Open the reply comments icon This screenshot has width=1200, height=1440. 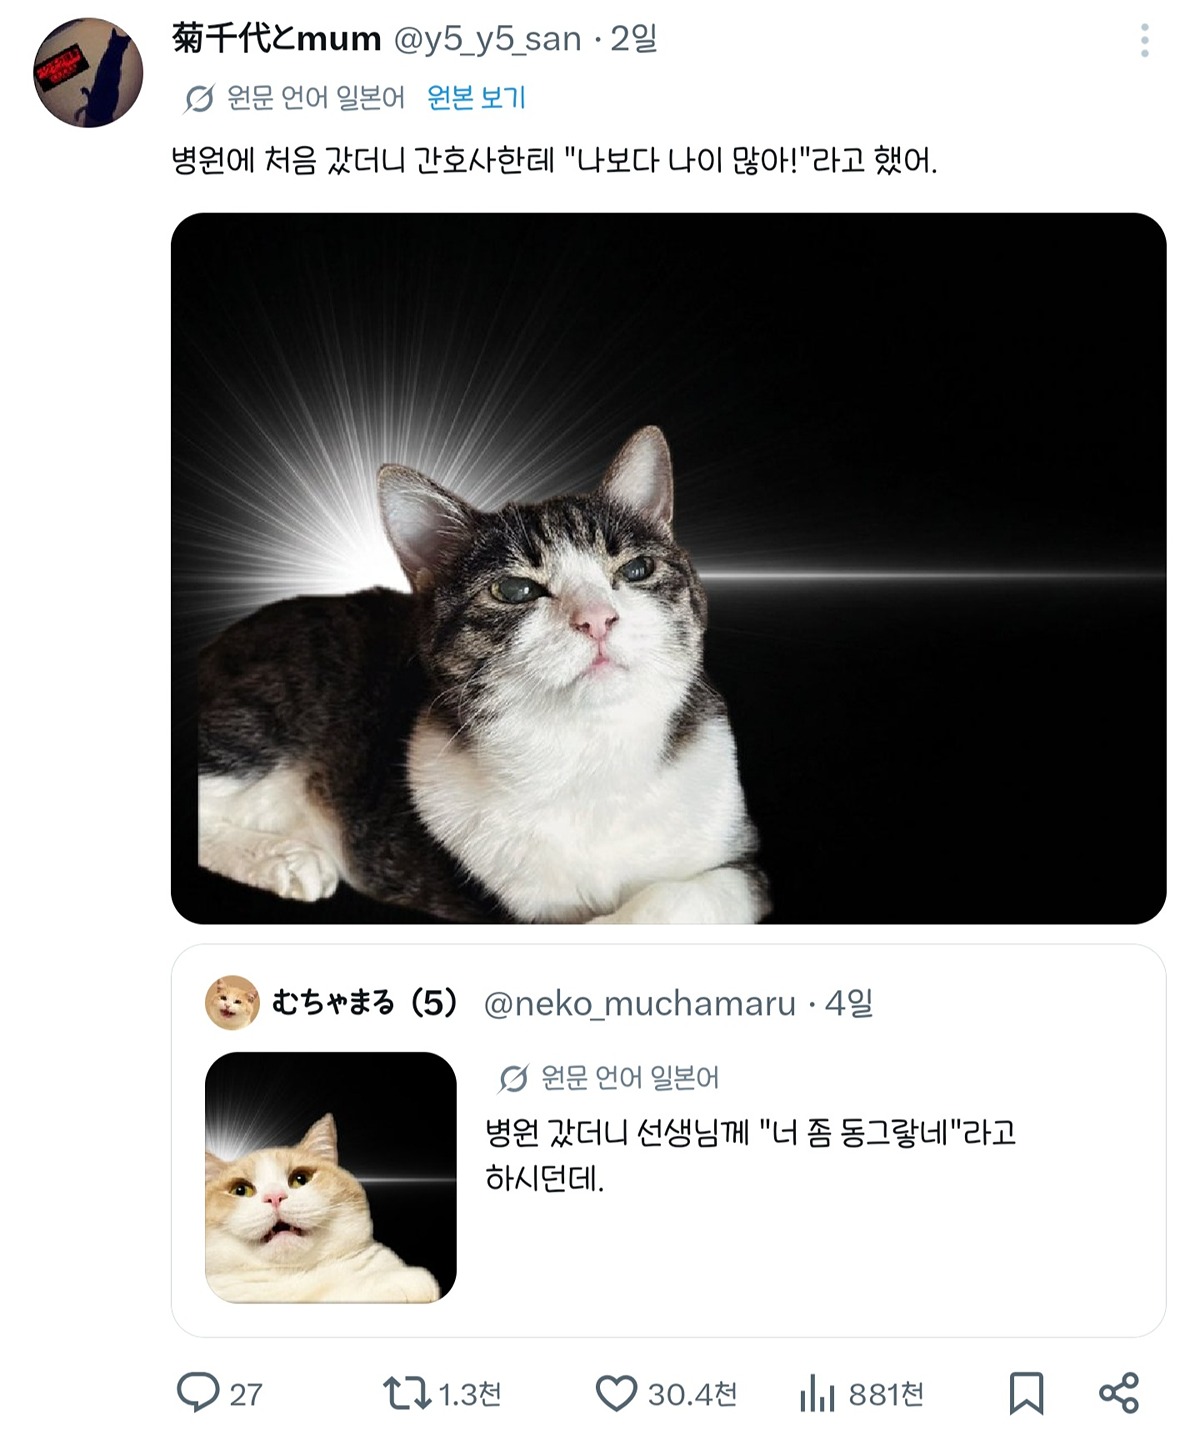coord(198,1392)
